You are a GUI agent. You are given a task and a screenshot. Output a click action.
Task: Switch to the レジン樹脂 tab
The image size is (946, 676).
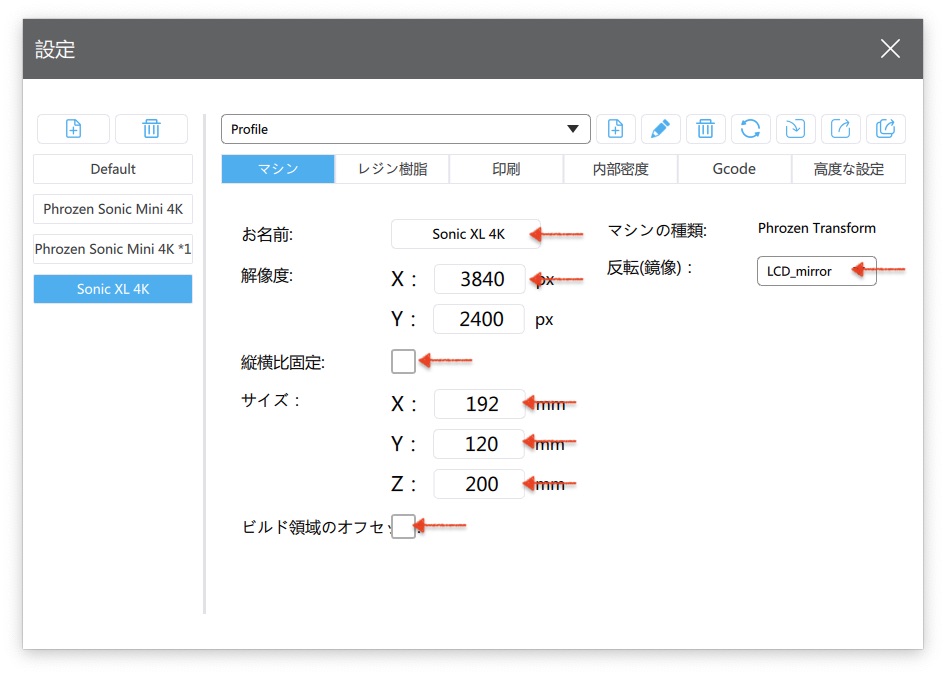coord(392,169)
